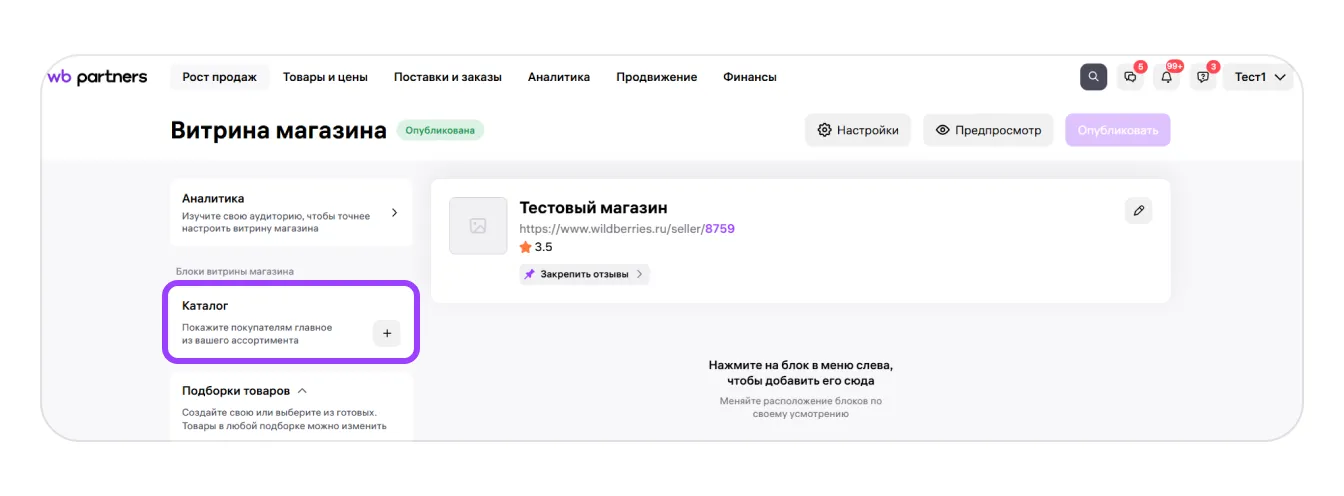Open the support questions icon
Screen dimensions: 1344x496
1203,77
